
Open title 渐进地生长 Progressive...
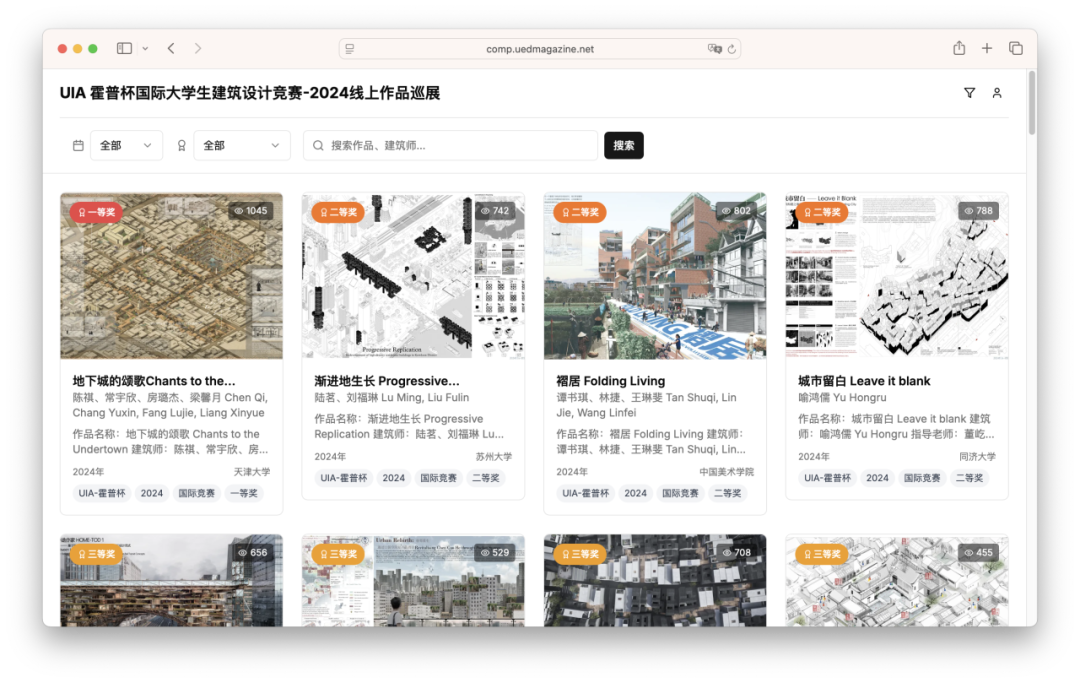[x=387, y=381]
